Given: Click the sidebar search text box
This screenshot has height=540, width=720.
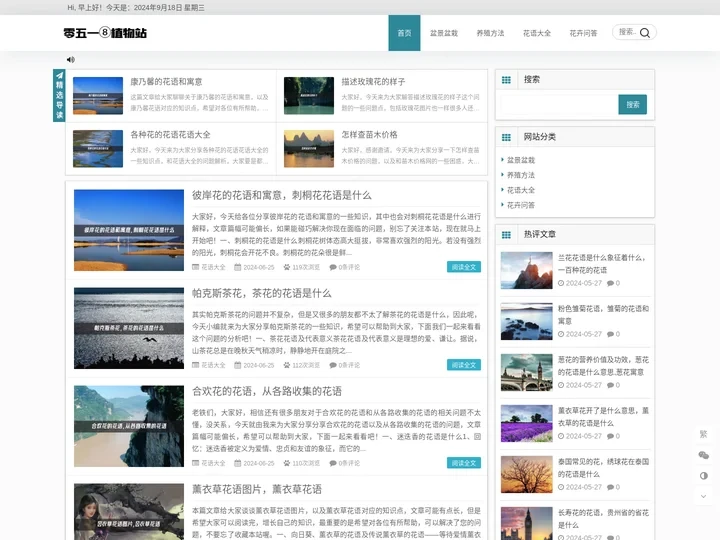Looking at the screenshot, I should (x=559, y=105).
